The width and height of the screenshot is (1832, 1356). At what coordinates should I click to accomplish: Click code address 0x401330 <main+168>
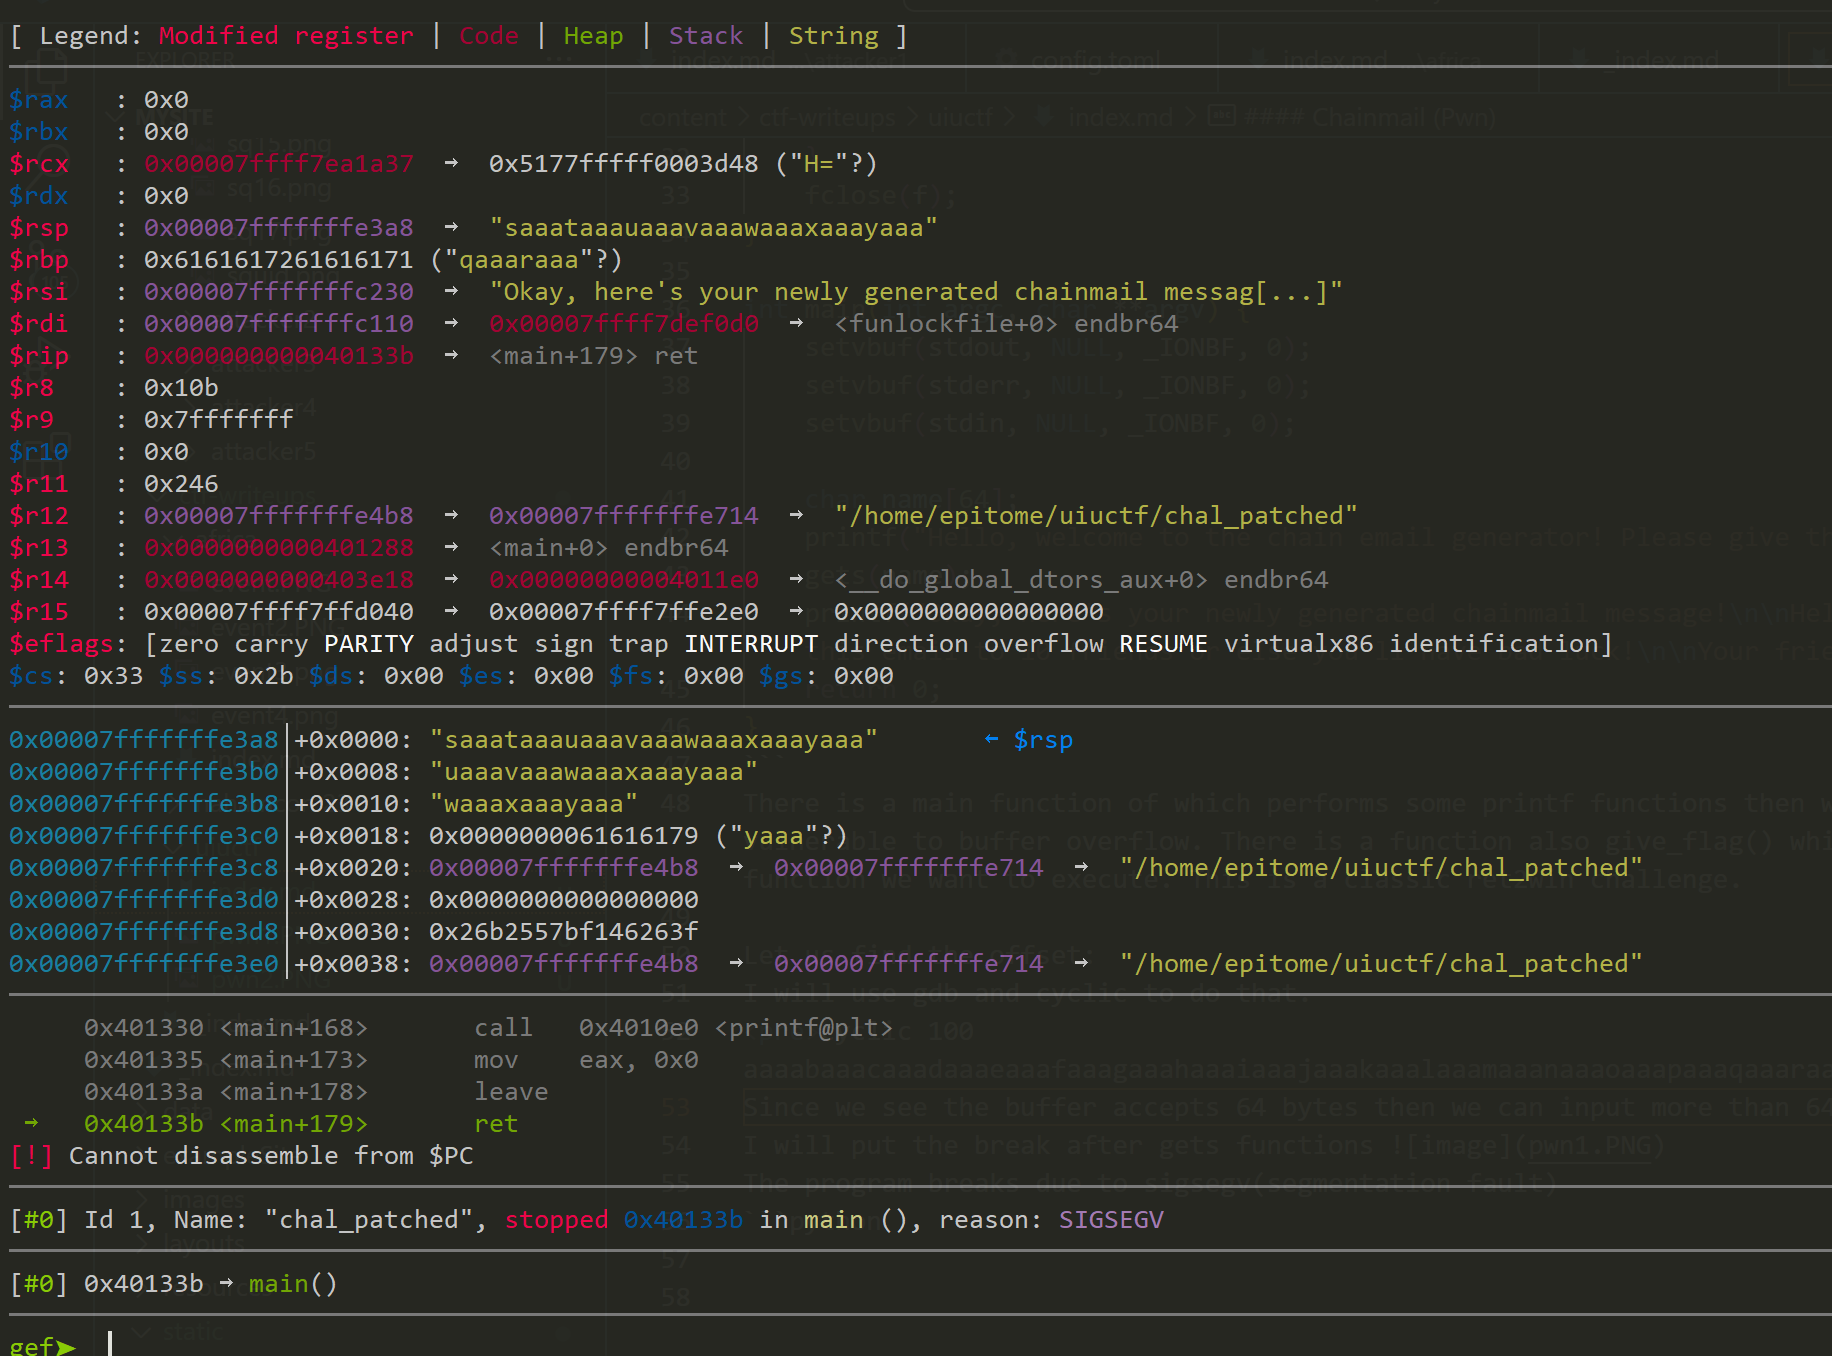click(226, 1028)
